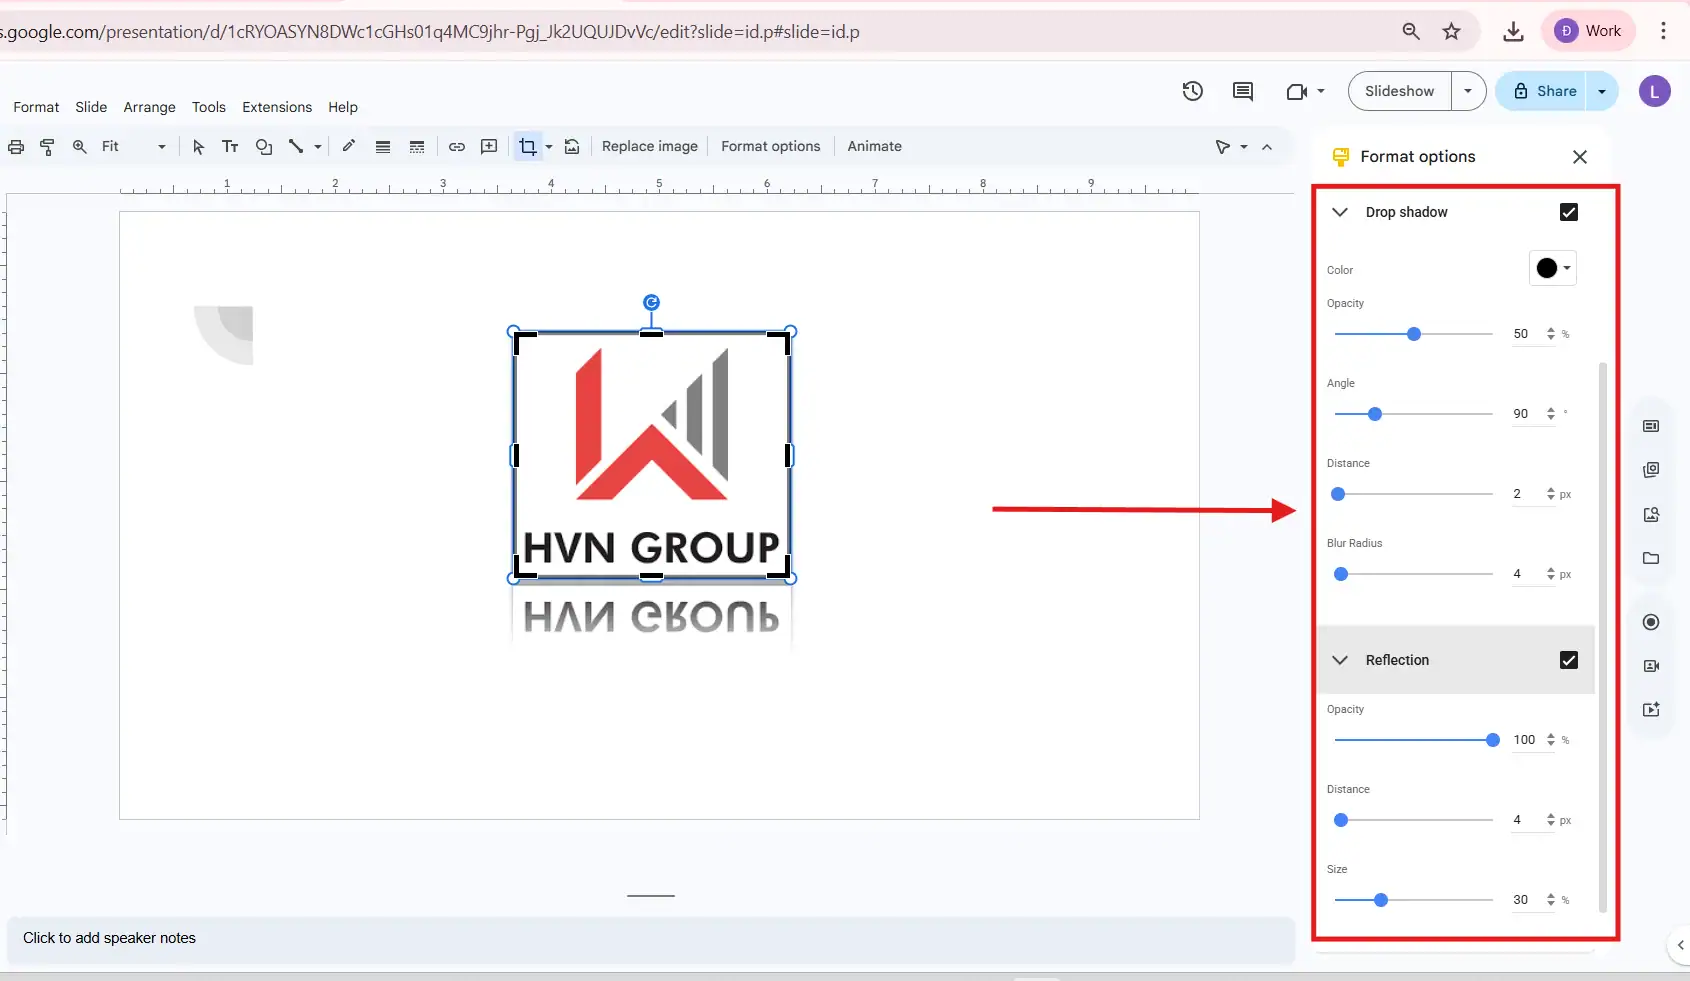This screenshot has height=981, width=1690.
Task: Click the pointer mode icon in toolbar
Action: 1223,147
